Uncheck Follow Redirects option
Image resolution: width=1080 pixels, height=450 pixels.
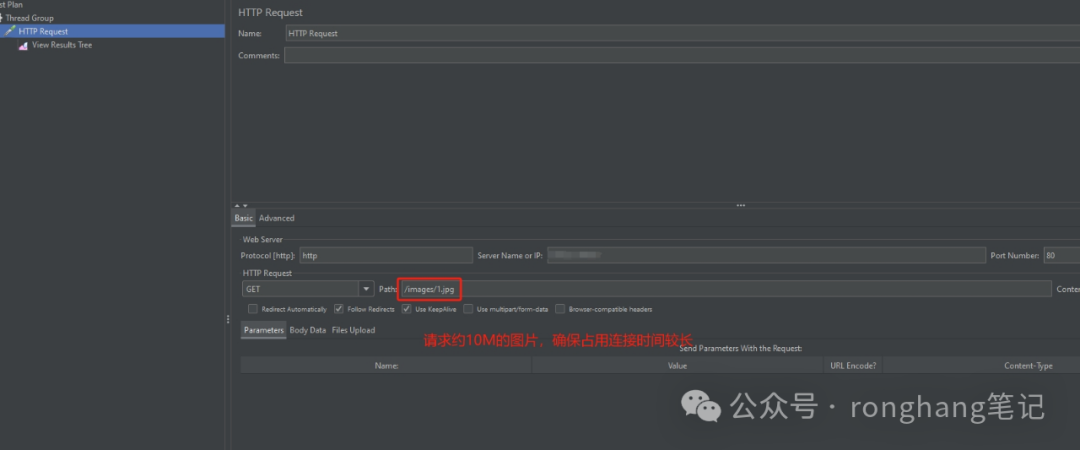[x=339, y=309]
